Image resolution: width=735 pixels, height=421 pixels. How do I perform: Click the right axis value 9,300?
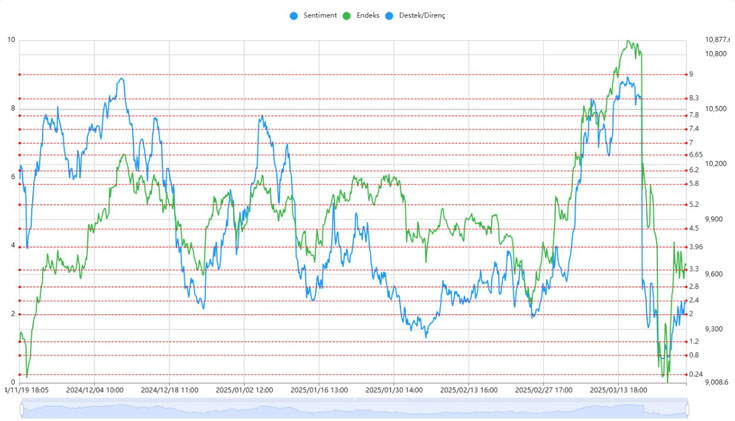coord(714,329)
